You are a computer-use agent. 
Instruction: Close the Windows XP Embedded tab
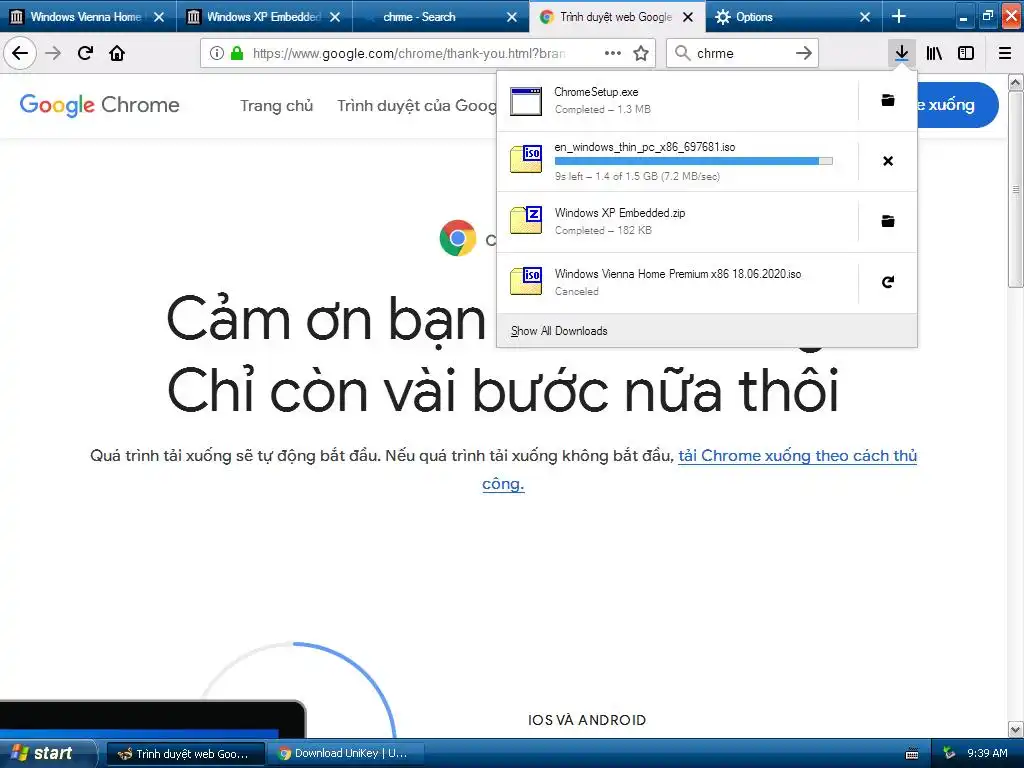click(335, 17)
